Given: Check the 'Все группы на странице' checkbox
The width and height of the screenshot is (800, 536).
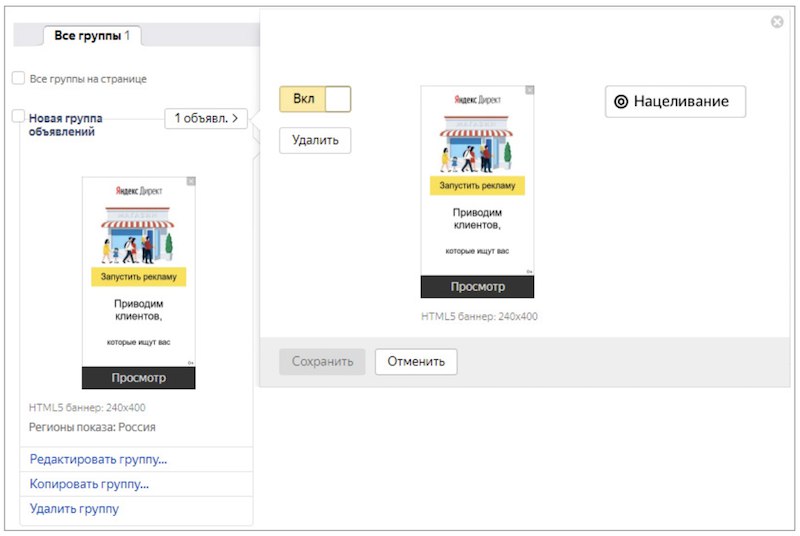Looking at the screenshot, I should (x=18, y=78).
